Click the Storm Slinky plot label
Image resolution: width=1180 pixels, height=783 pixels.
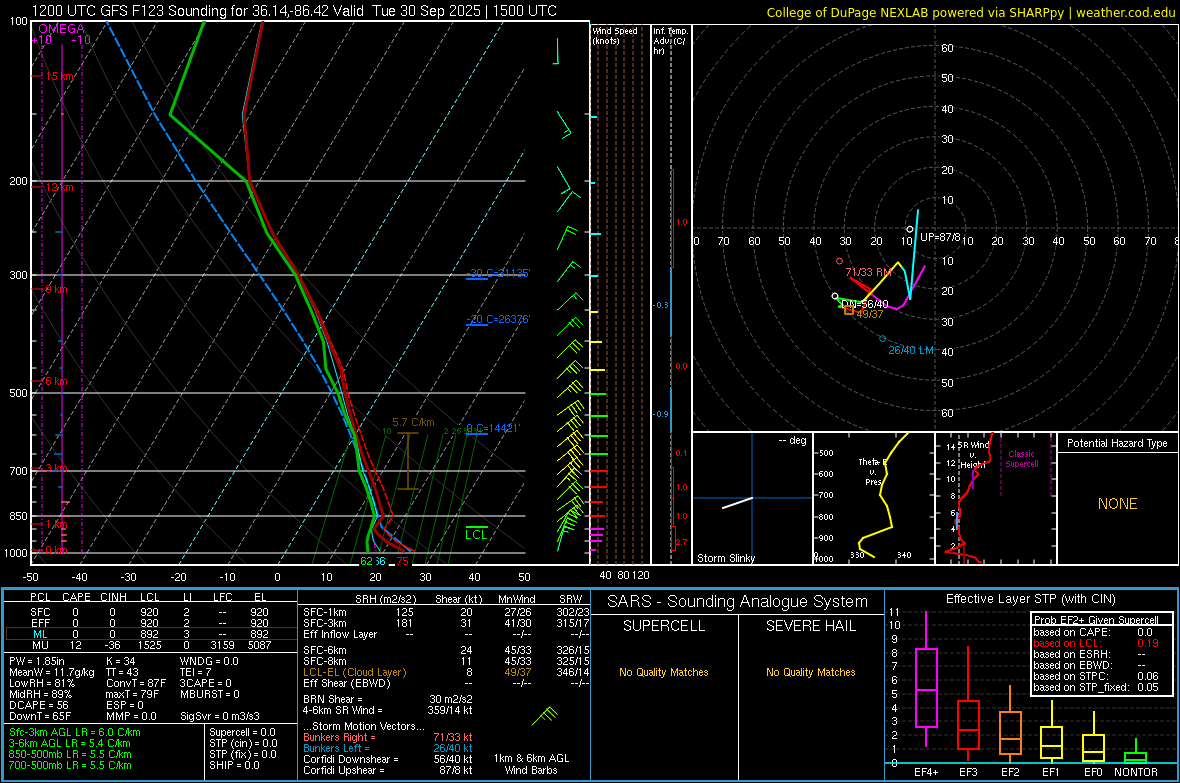[x=725, y=558]
